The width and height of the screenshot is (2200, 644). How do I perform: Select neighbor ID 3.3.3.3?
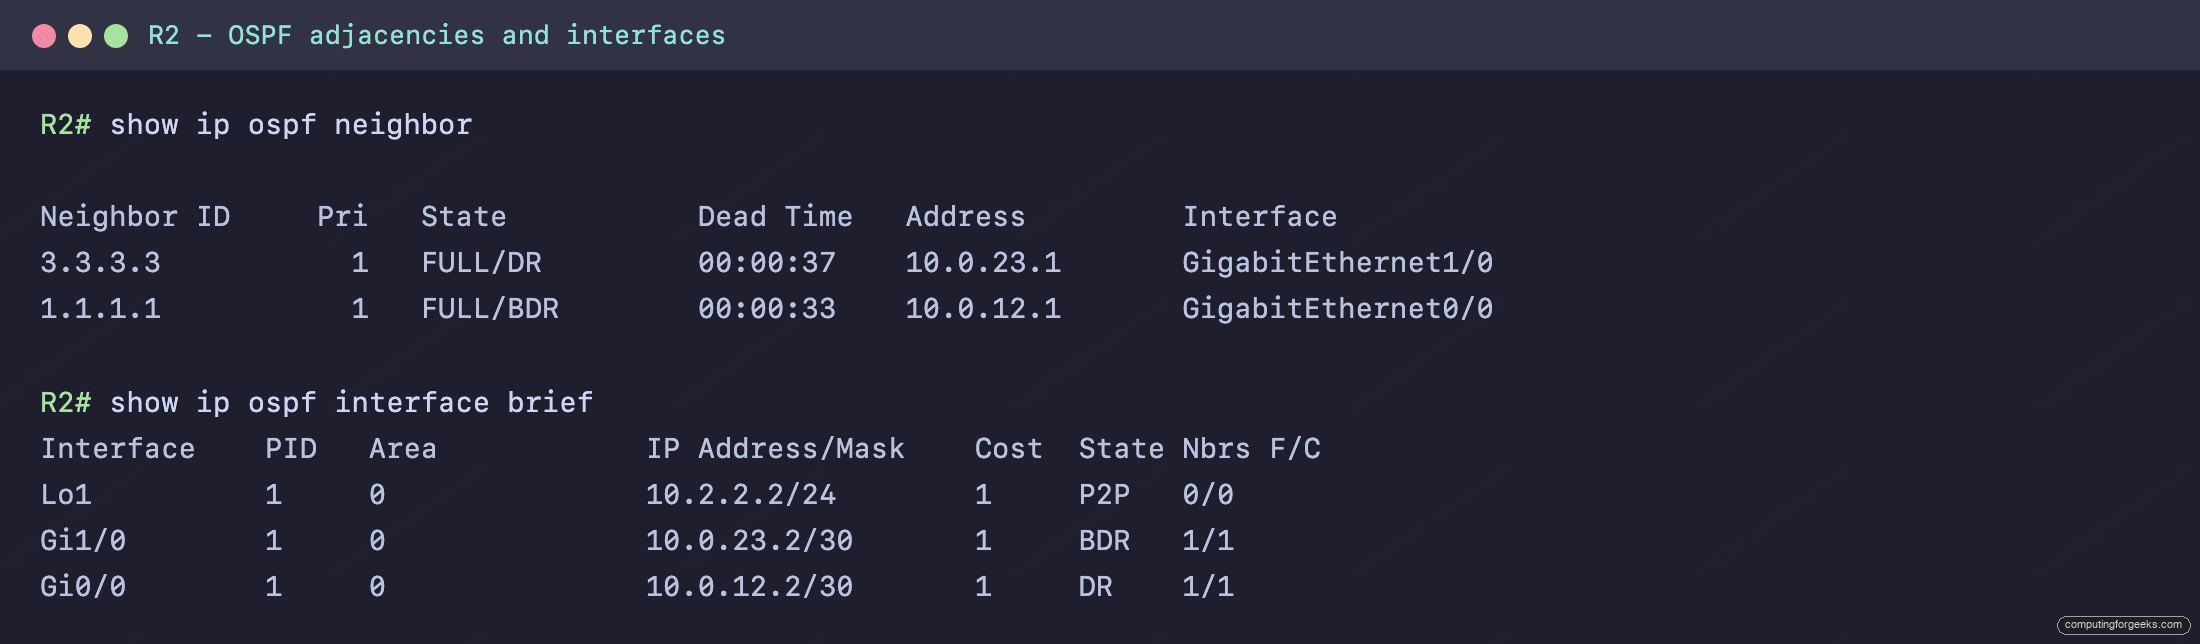[x=100, y=263]
